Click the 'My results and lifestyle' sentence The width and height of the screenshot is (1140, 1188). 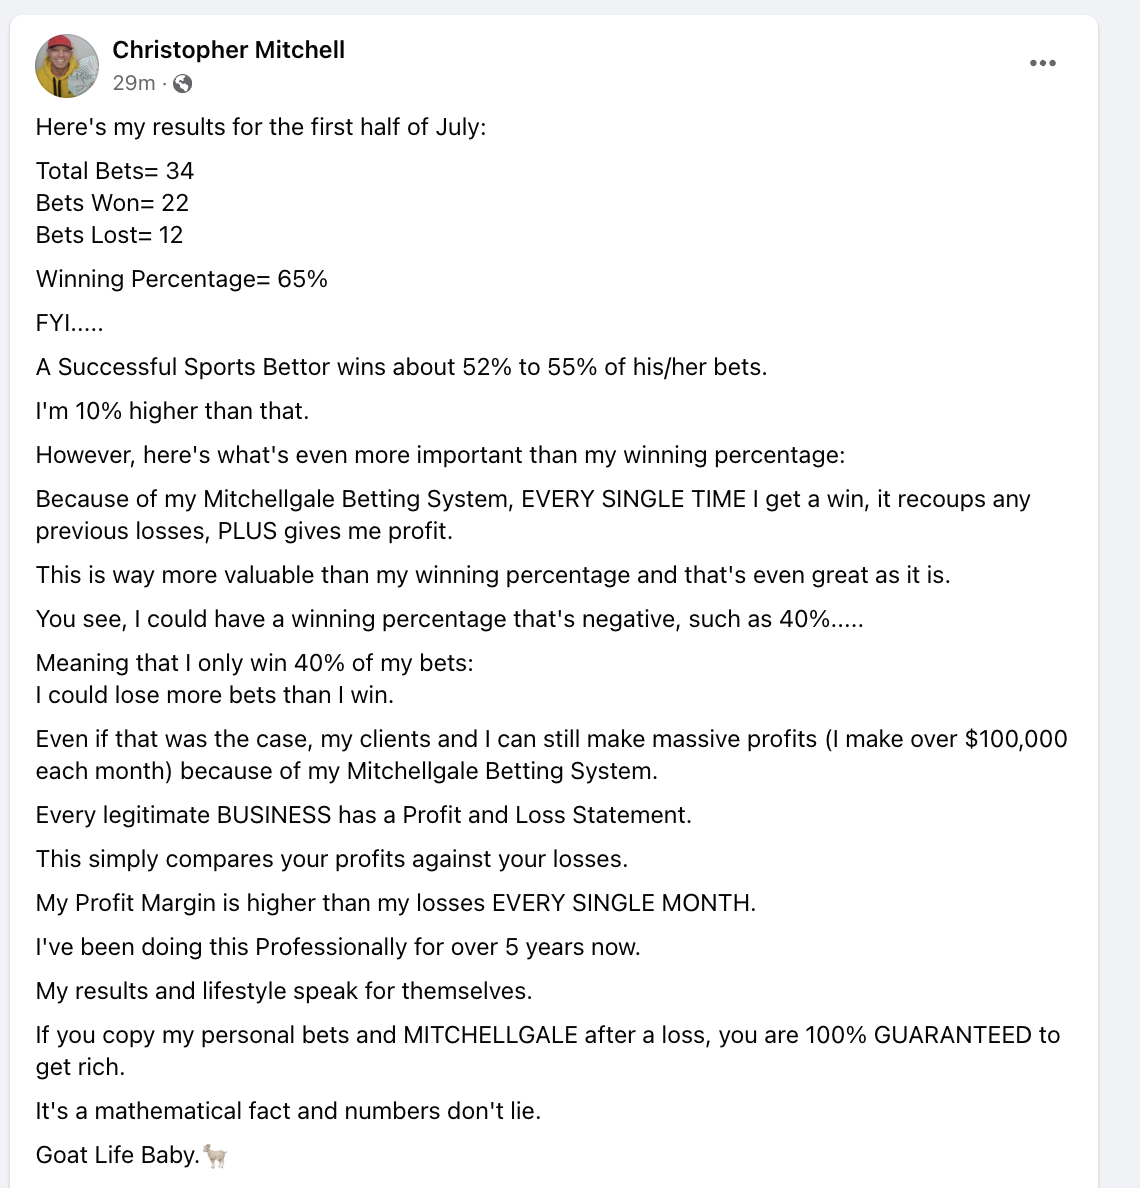click(x=284, y=991)
